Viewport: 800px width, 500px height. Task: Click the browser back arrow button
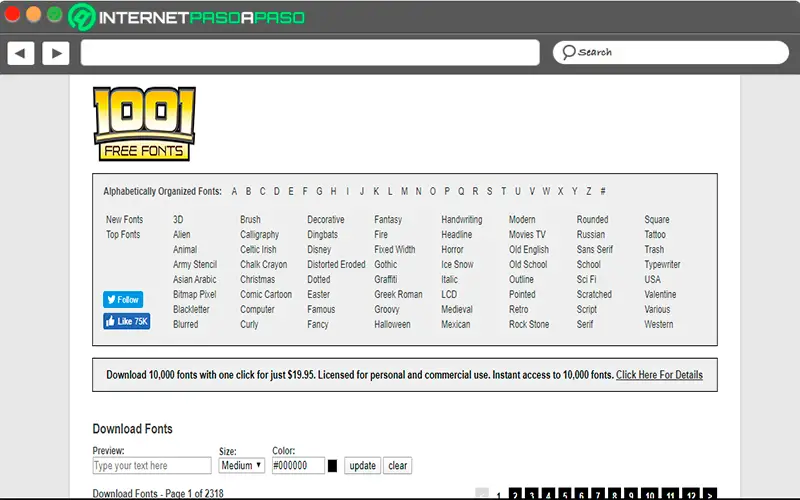(21, 53)
